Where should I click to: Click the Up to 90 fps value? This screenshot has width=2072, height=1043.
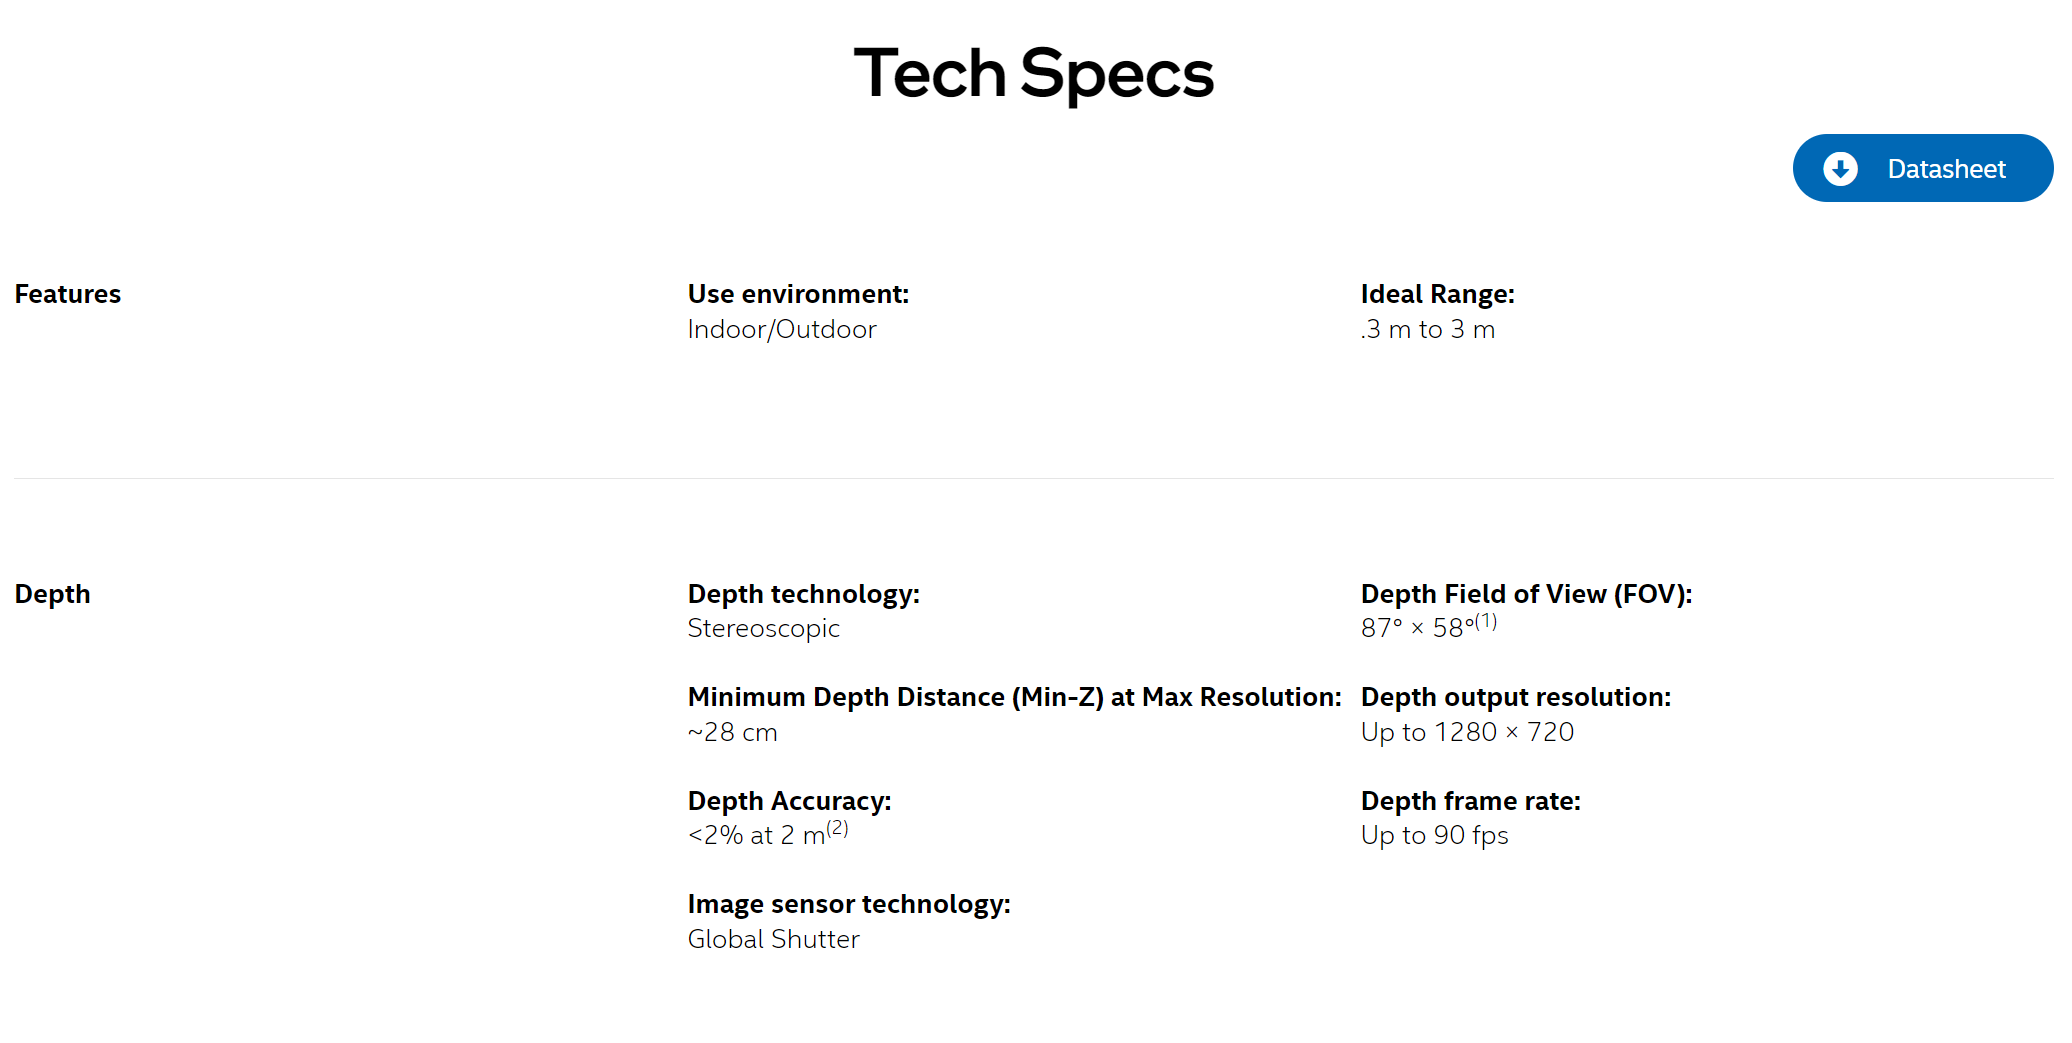point(1435,835)
